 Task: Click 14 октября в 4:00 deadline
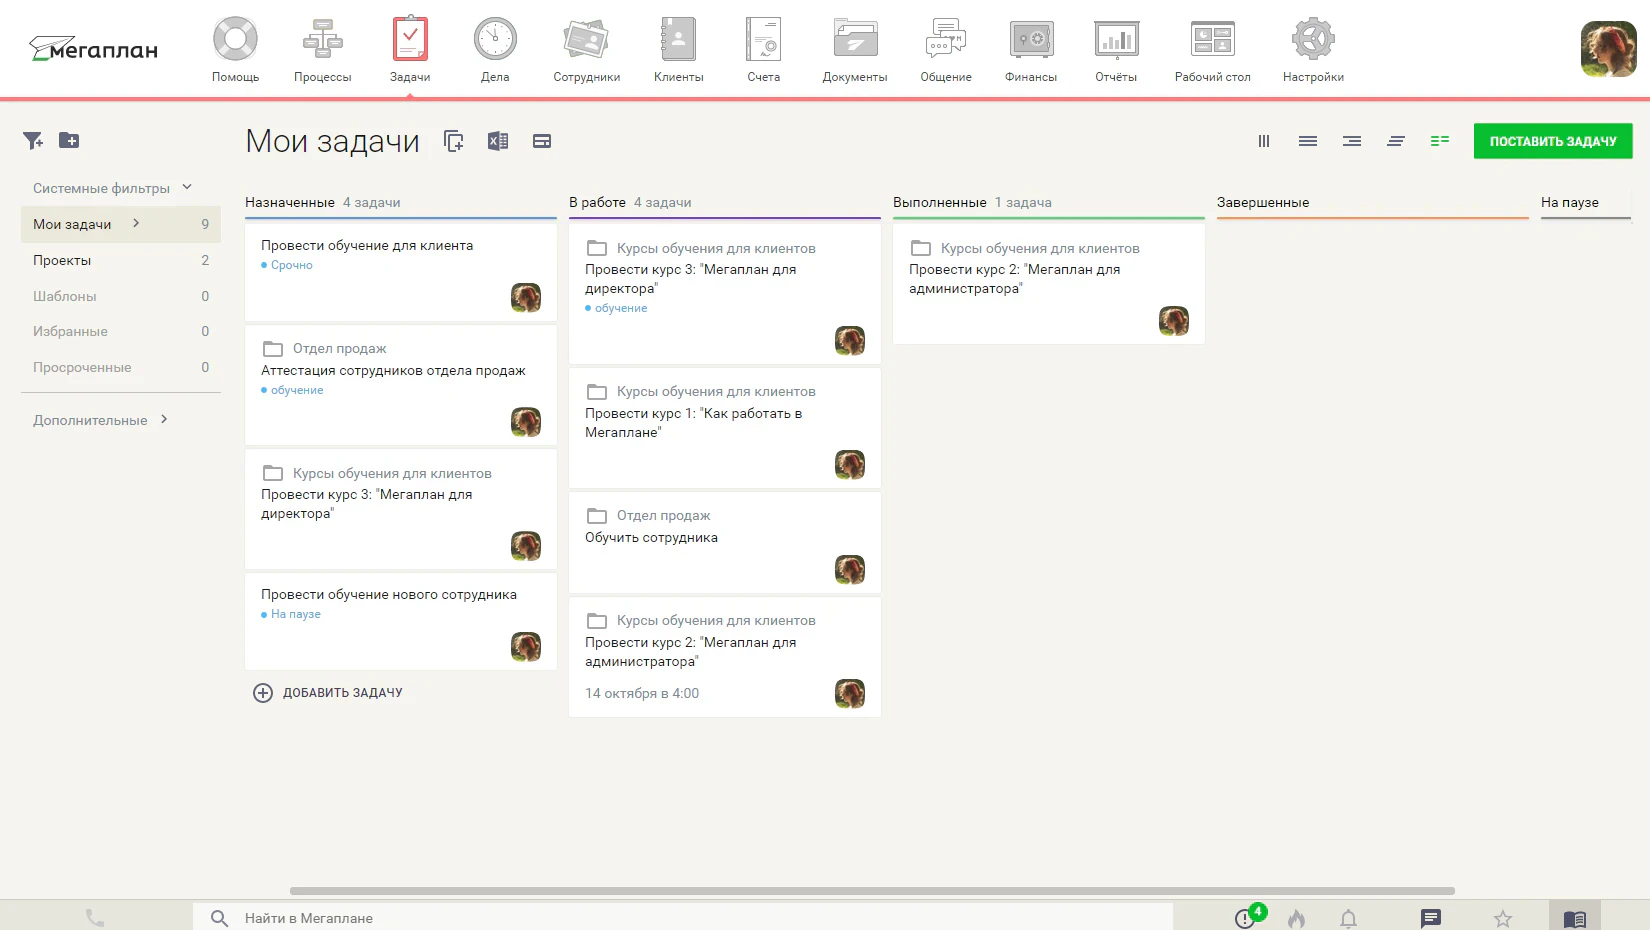642,693
